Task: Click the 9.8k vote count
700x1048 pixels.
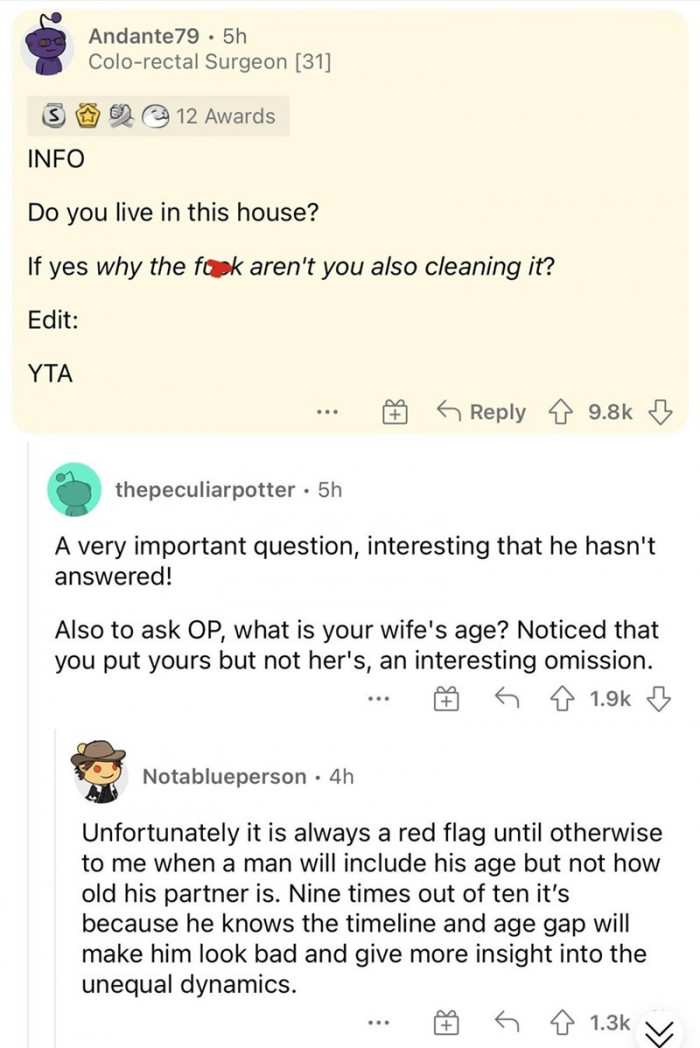Action: [609, 412]
